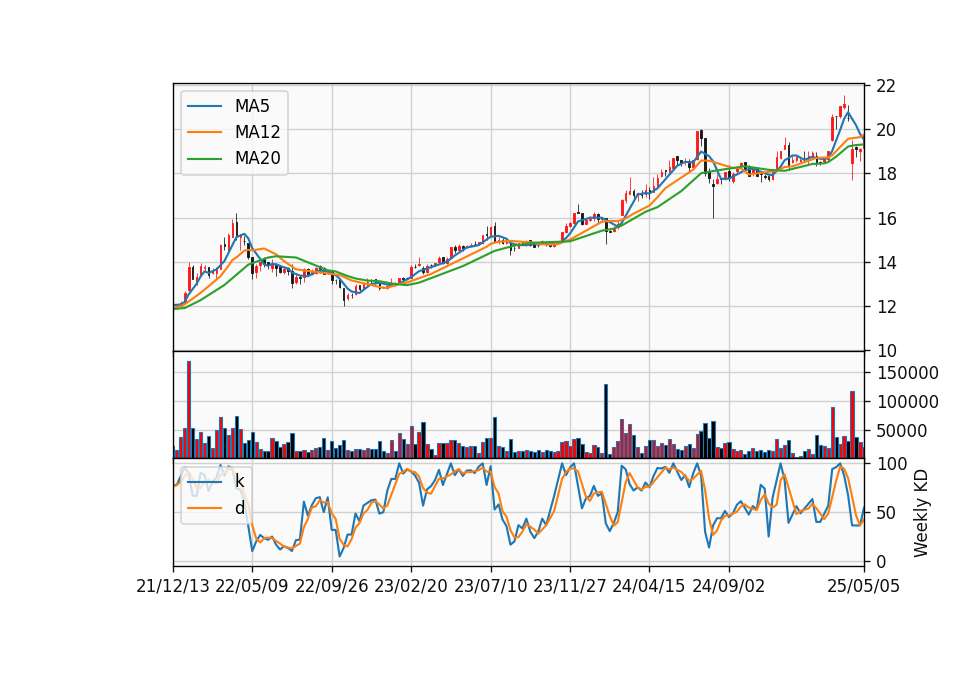Click the tallest volume bar above 150000
Image resolution: width=960 pixels, height=690 pixels.
pyautogui.click(x=189, y=410)
